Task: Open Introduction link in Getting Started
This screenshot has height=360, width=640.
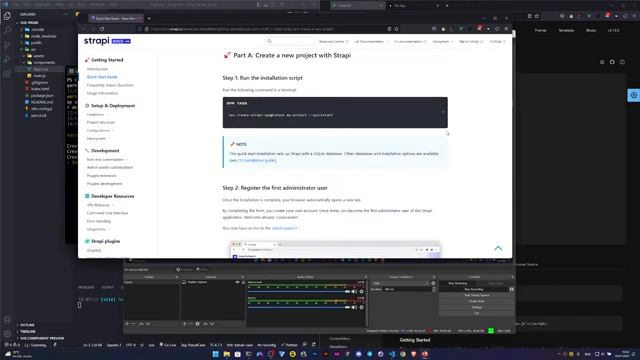Action: coord(97,69)
